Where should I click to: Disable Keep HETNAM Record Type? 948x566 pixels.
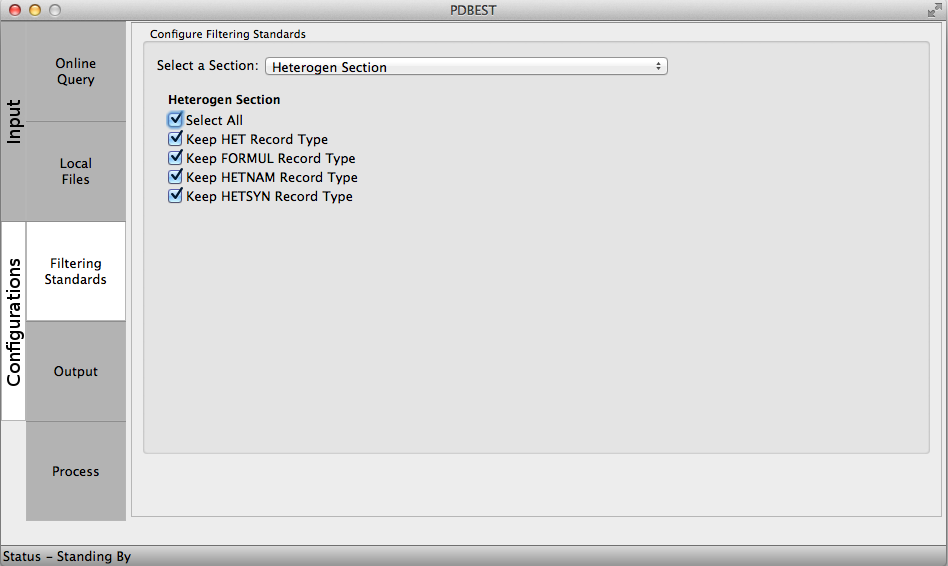[176, 177]
